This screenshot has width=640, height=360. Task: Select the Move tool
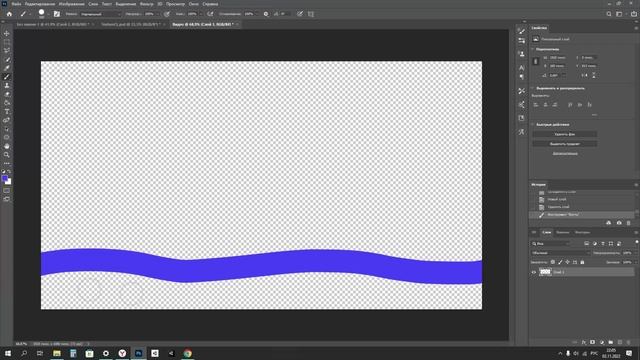pyautogui.click(x=7, y=33)
